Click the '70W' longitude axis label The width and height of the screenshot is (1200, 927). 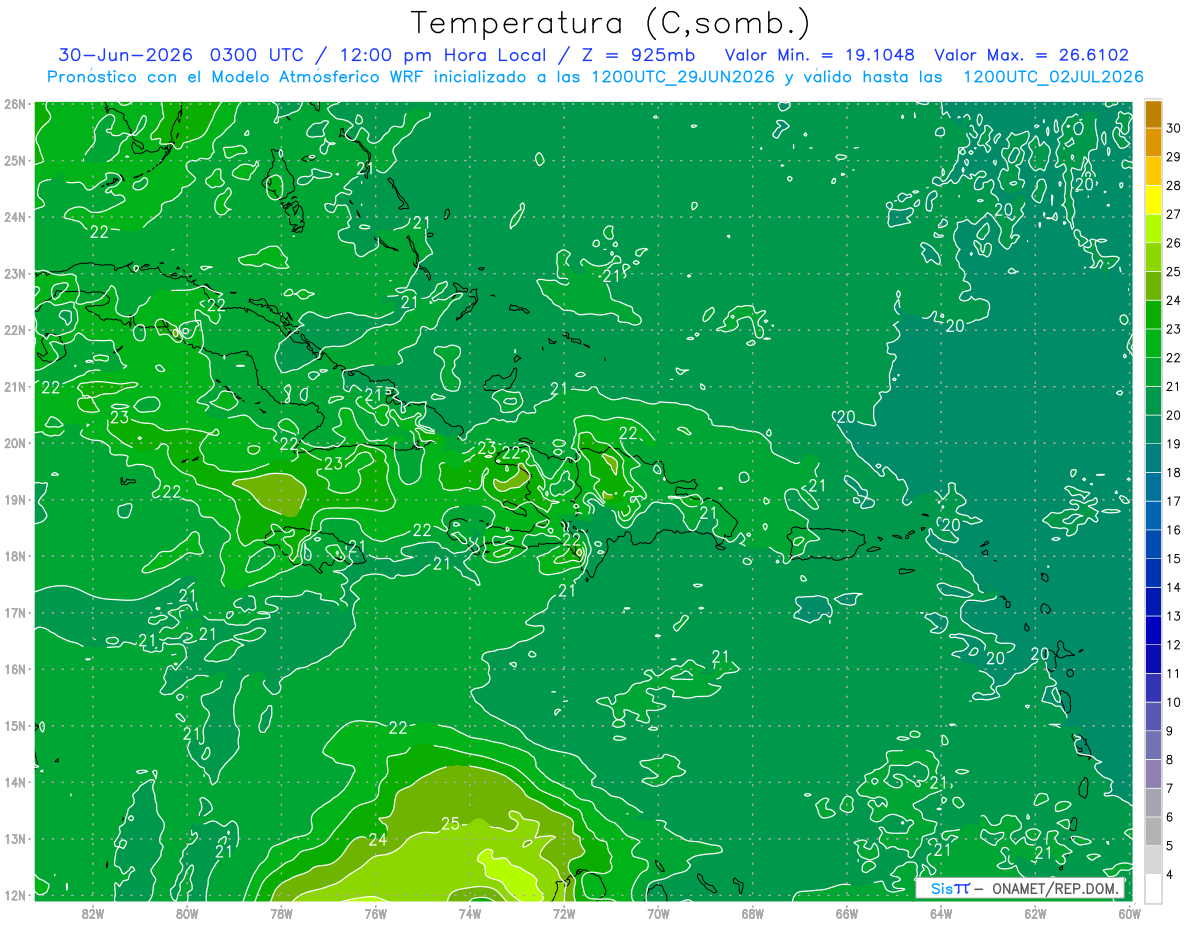click(658, 913)
